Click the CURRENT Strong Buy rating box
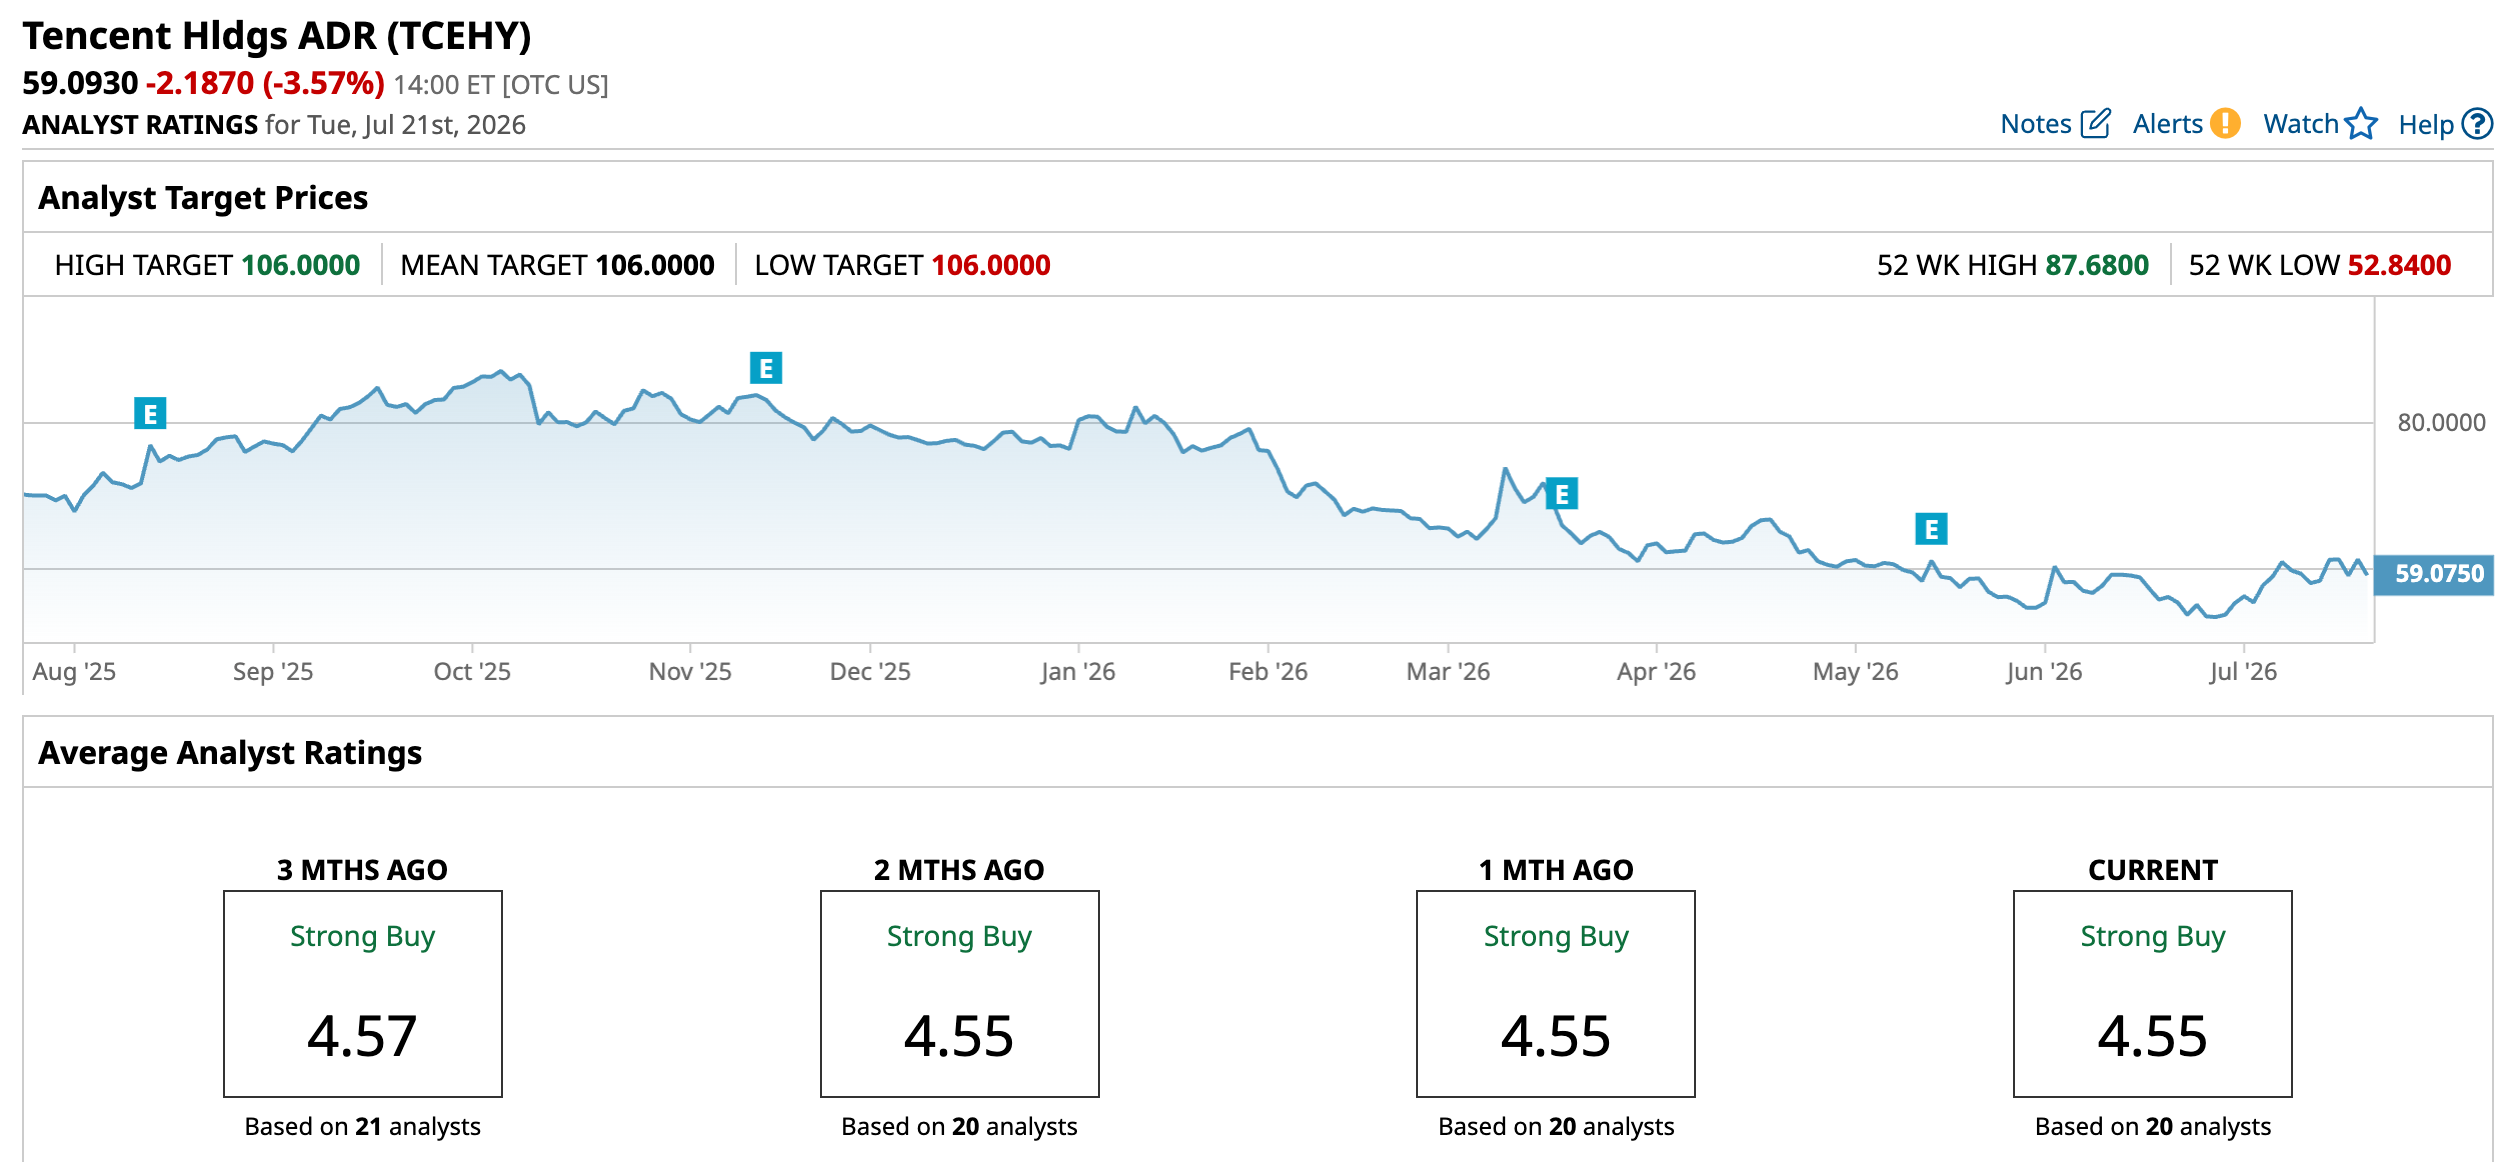Image resolution: width=2502 pixels, height=1162 pixels. (2152, 994)
